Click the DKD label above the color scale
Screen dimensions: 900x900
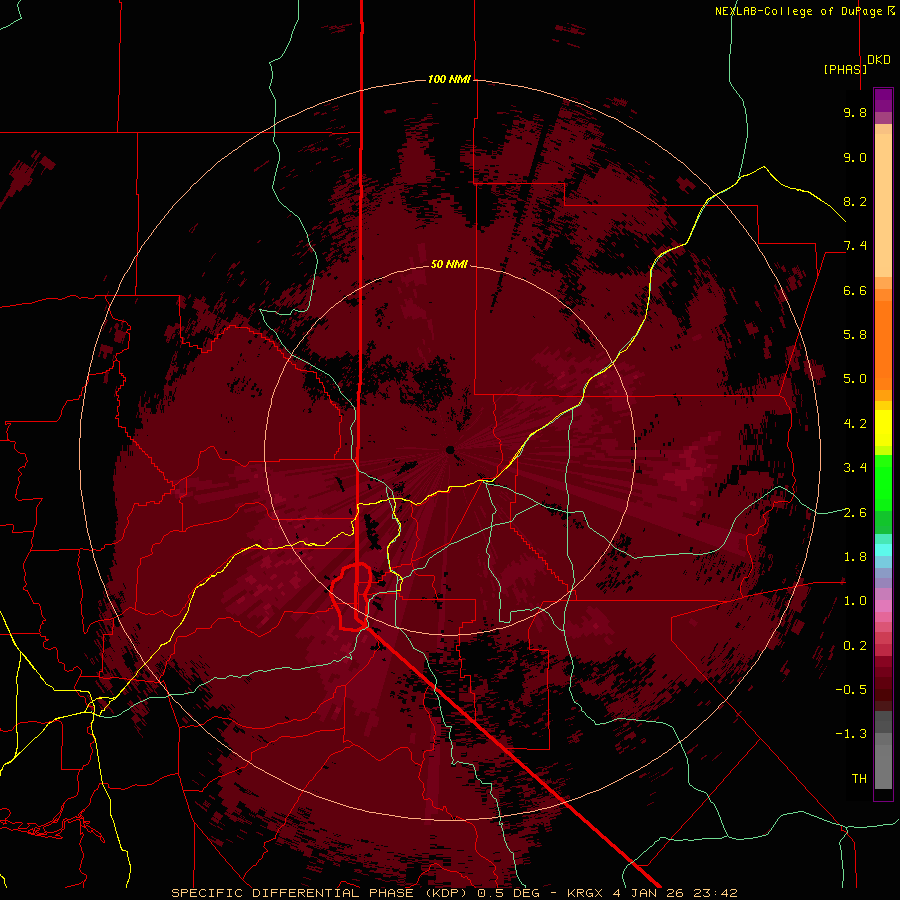click(879, 59)
